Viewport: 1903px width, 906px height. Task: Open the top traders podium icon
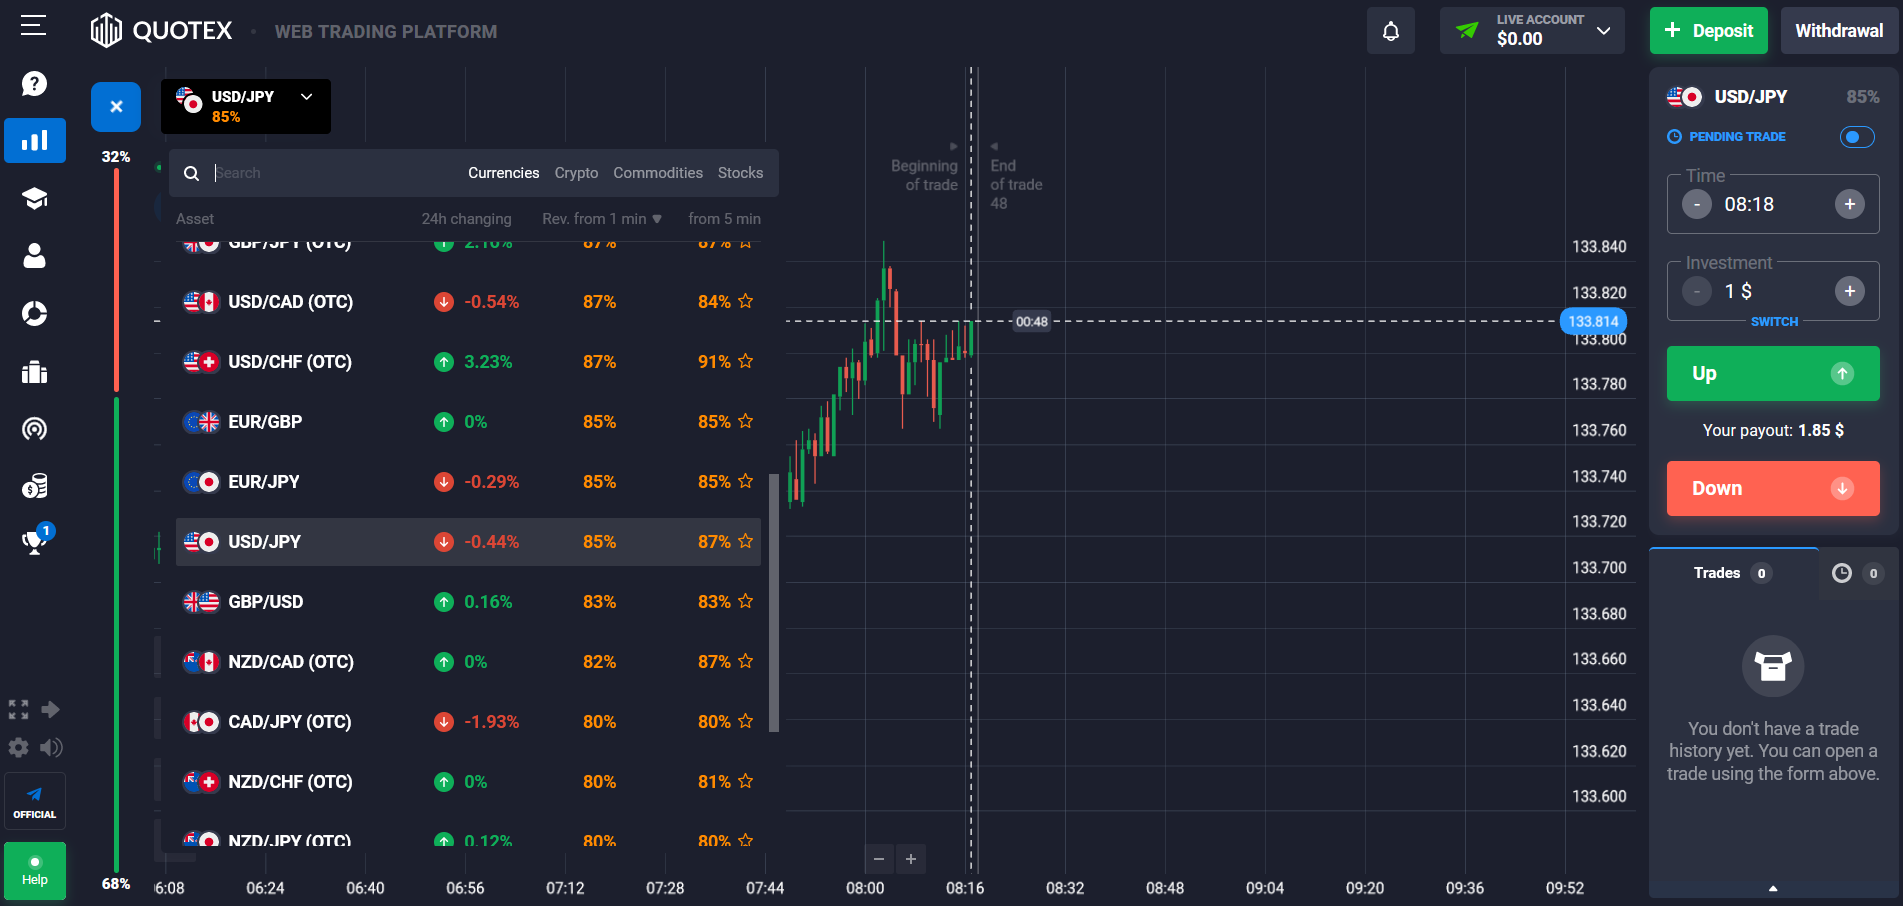pyautogui.click(x=35, y=372)
